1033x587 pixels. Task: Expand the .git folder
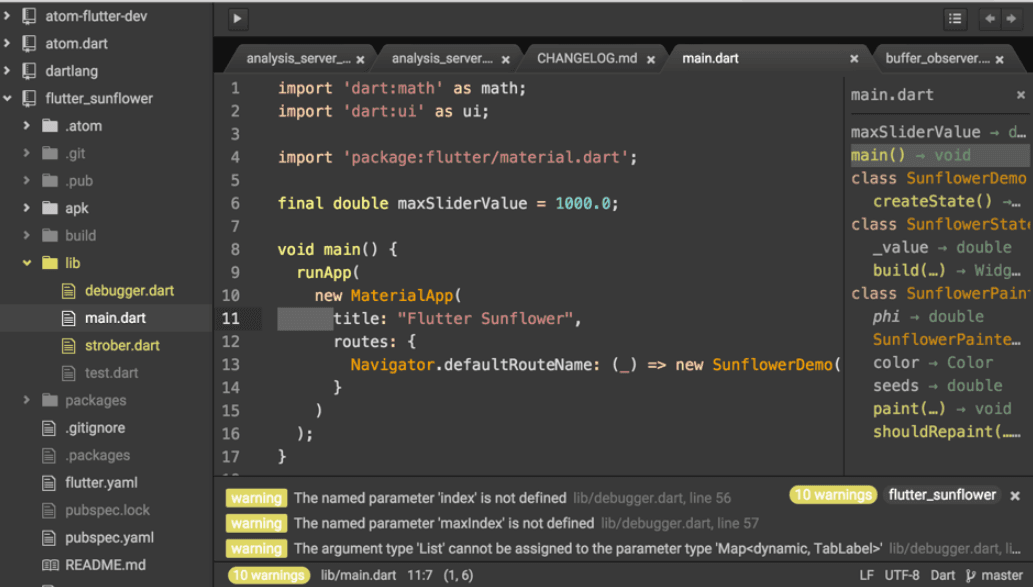pos(26,153)
